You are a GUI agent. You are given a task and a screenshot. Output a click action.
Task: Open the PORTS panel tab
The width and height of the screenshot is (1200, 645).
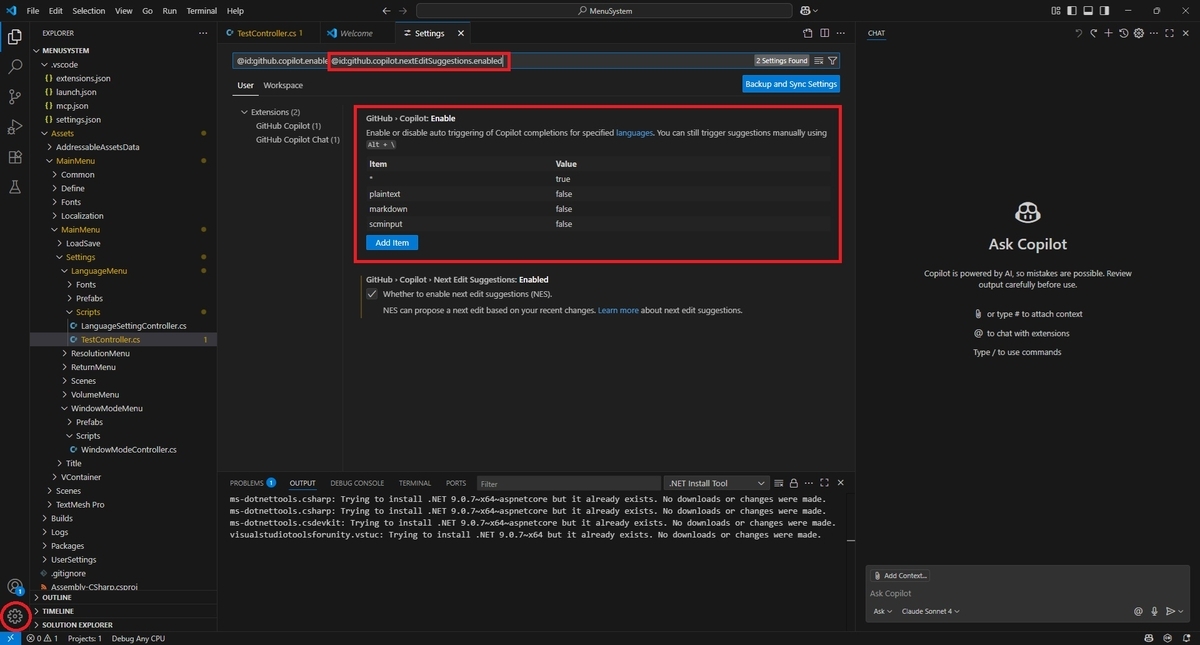click(x=456, y=483)
